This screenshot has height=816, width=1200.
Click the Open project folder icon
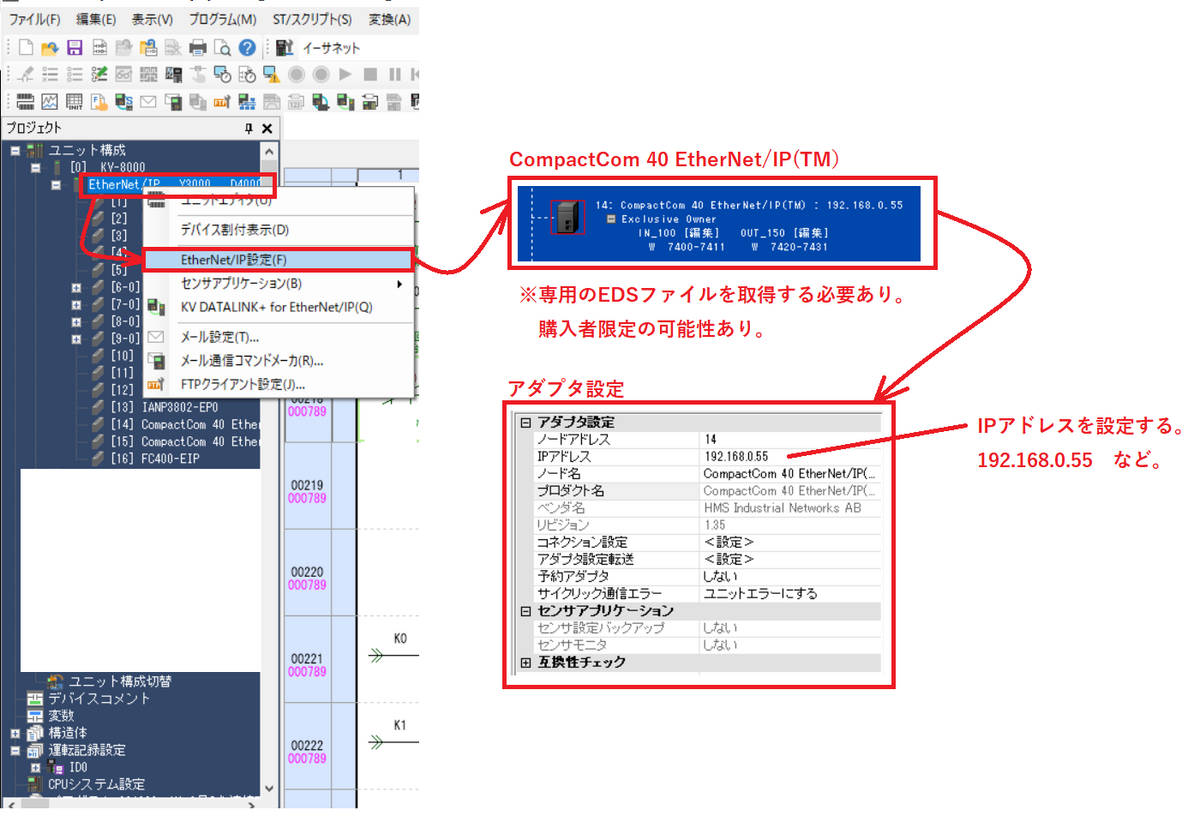[x=50, y=47]
